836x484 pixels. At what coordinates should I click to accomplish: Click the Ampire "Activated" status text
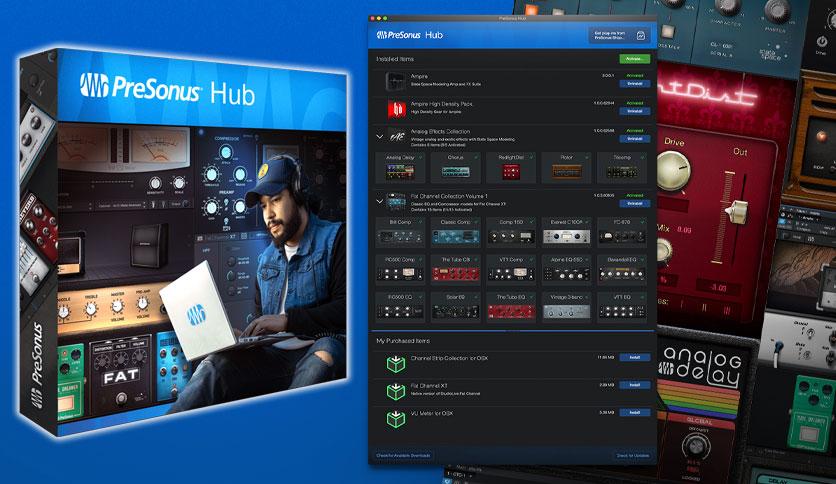(x=634, y=76)
